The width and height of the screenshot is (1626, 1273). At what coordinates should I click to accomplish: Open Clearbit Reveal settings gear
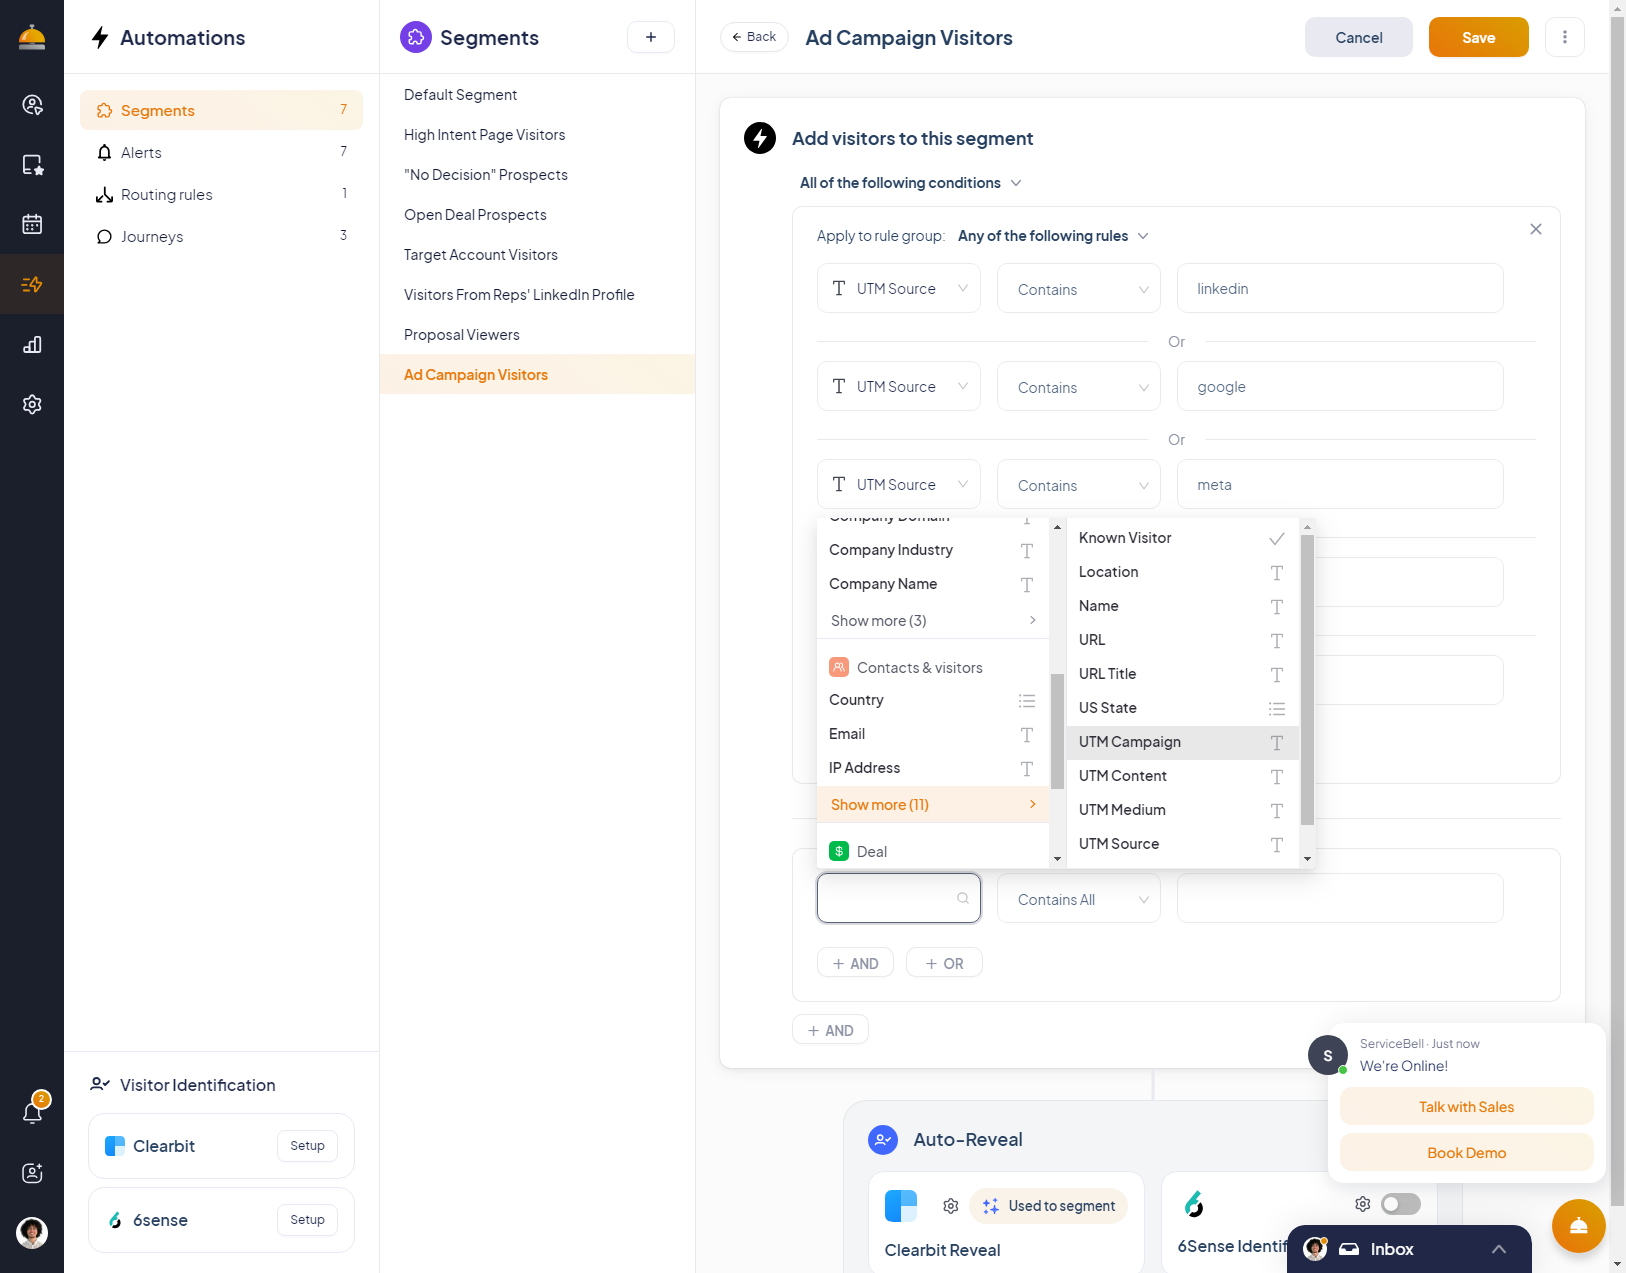click(951, 1206)
